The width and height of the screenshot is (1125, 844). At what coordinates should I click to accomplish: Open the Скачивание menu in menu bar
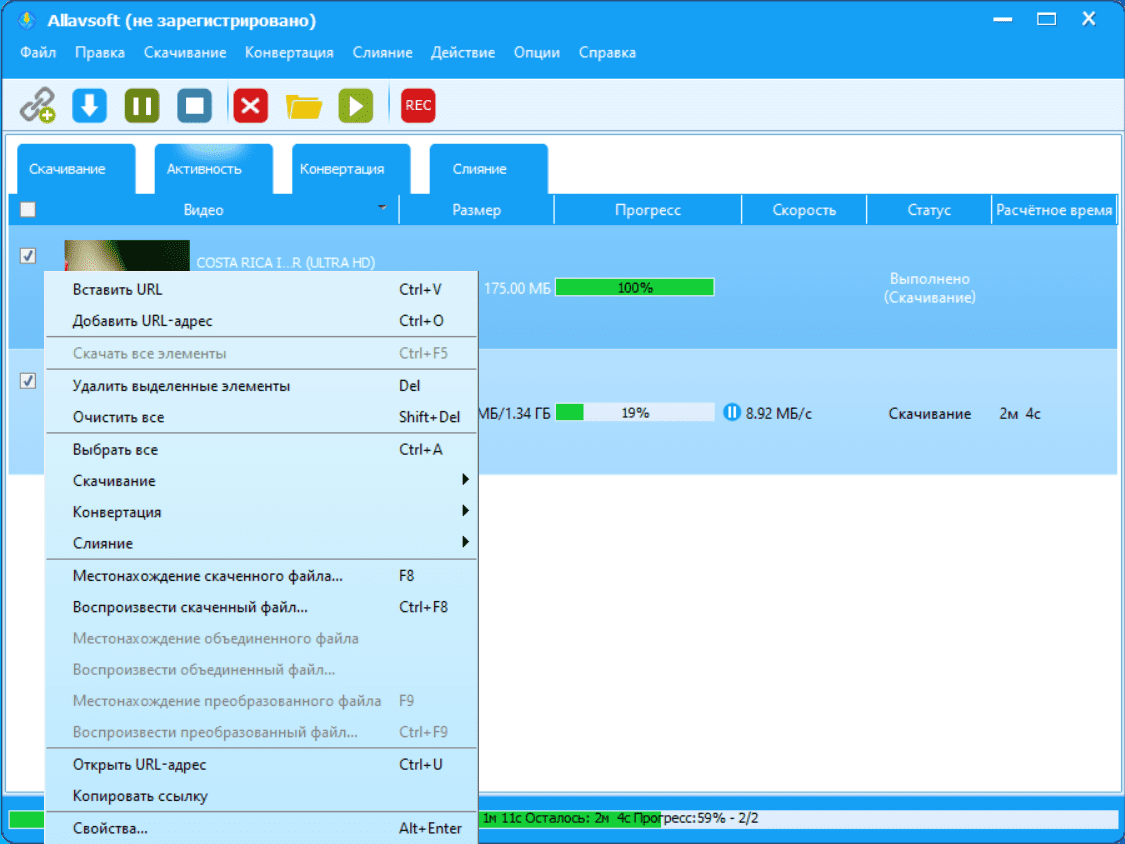point(185,52)
